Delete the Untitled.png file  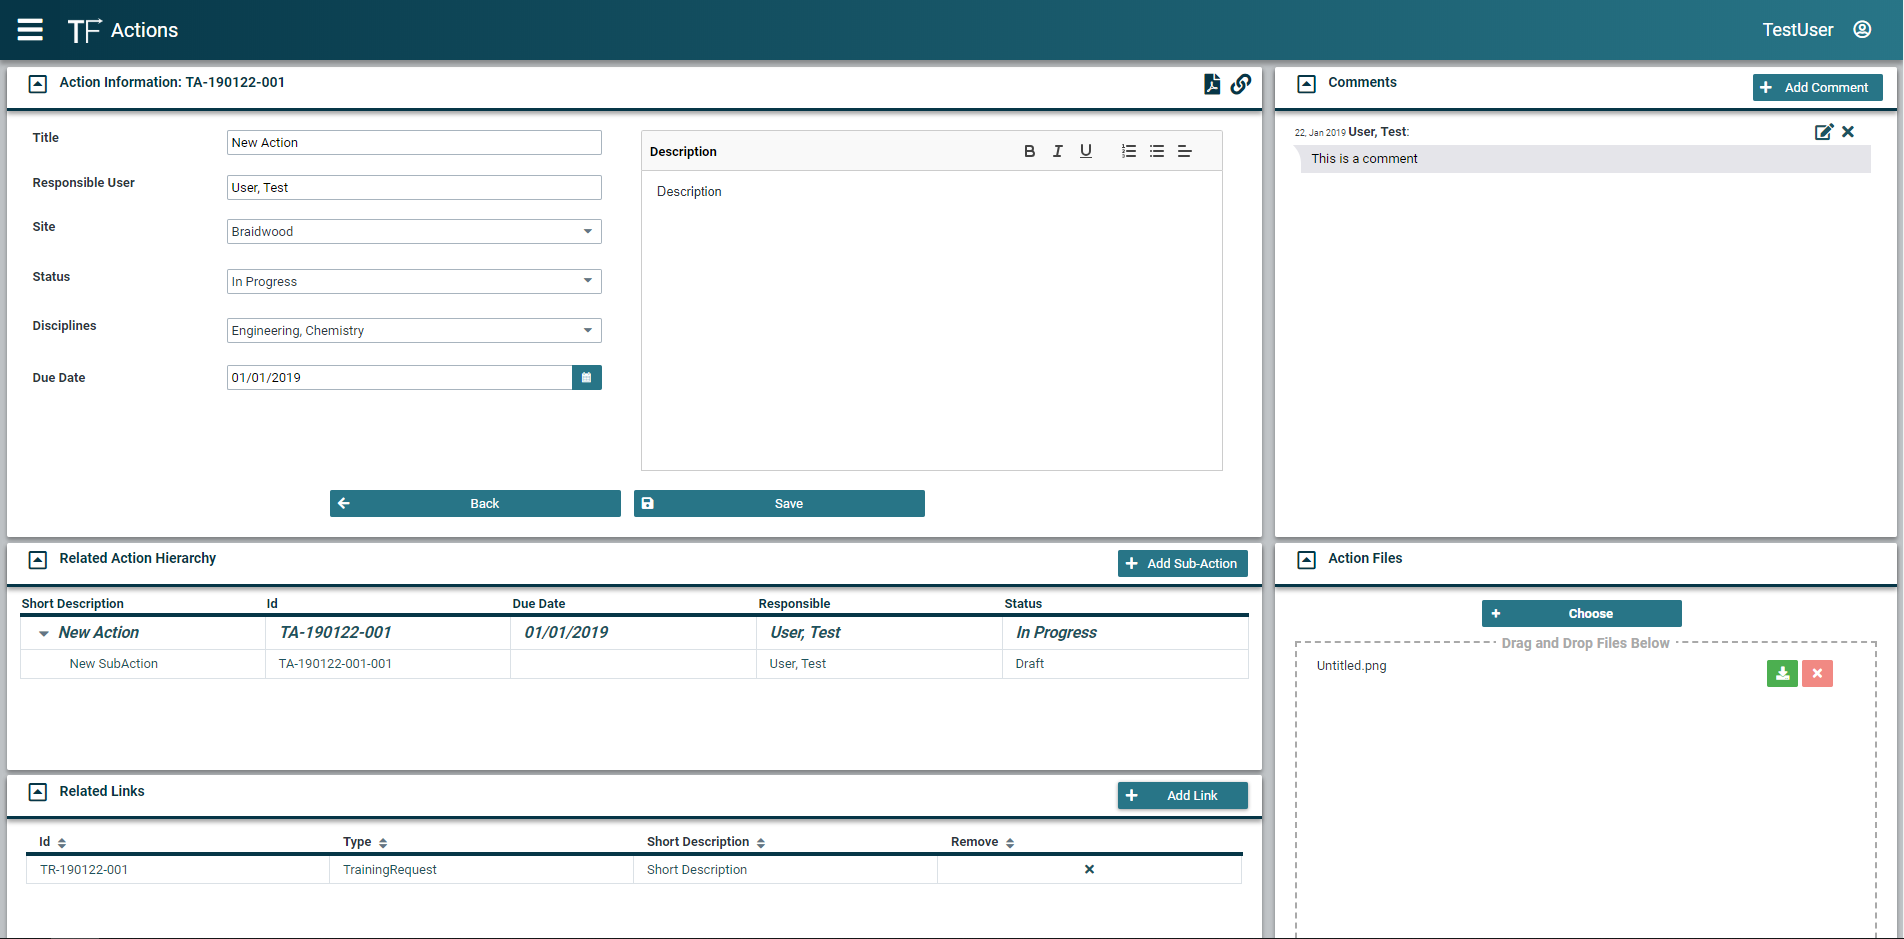point(1817,674)
